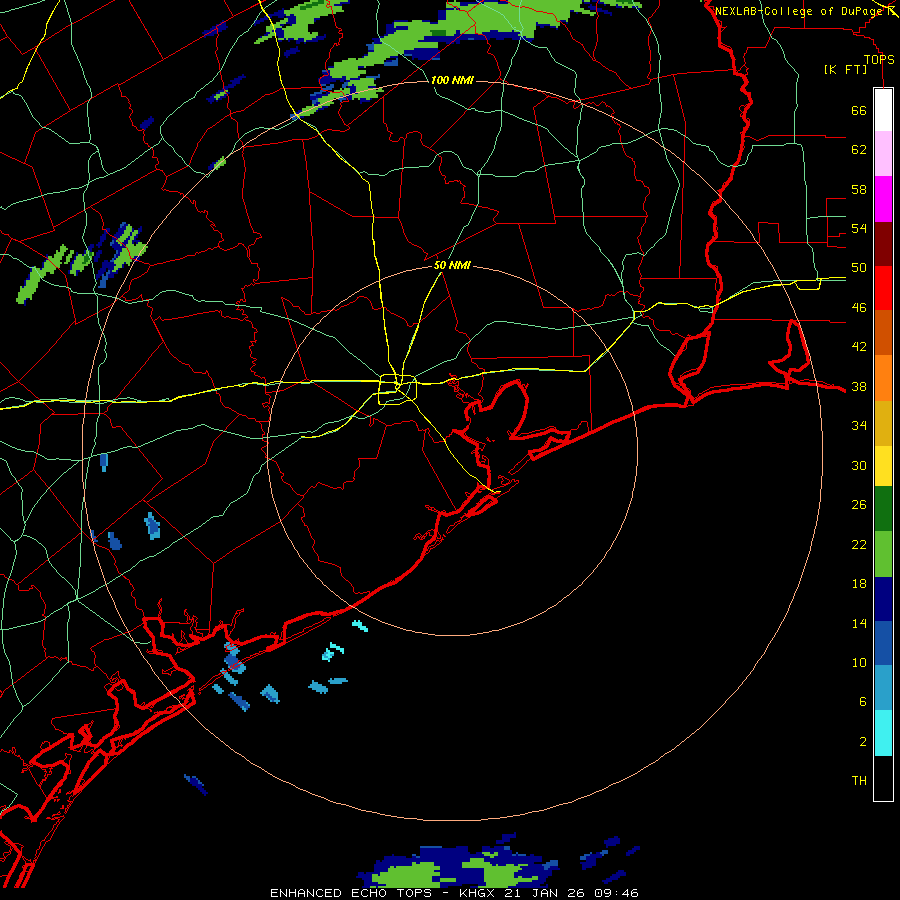Click the TOPS legend title
This screenshot has width=900, height=900.
[x=879, y=60]
